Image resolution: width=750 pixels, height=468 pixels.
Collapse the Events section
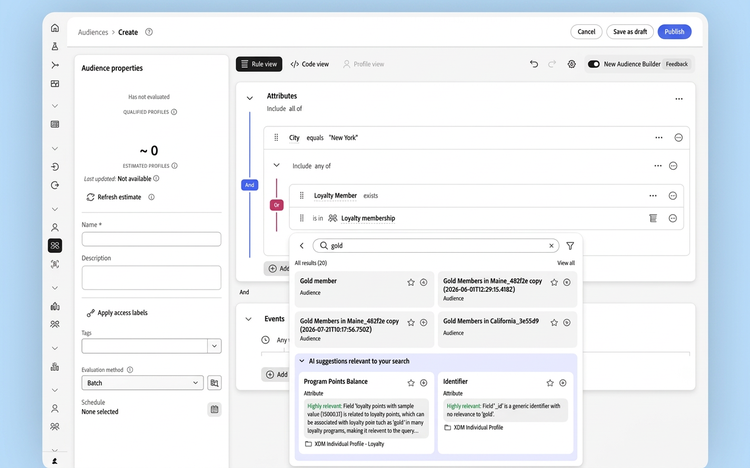click(x=249, y=319)
